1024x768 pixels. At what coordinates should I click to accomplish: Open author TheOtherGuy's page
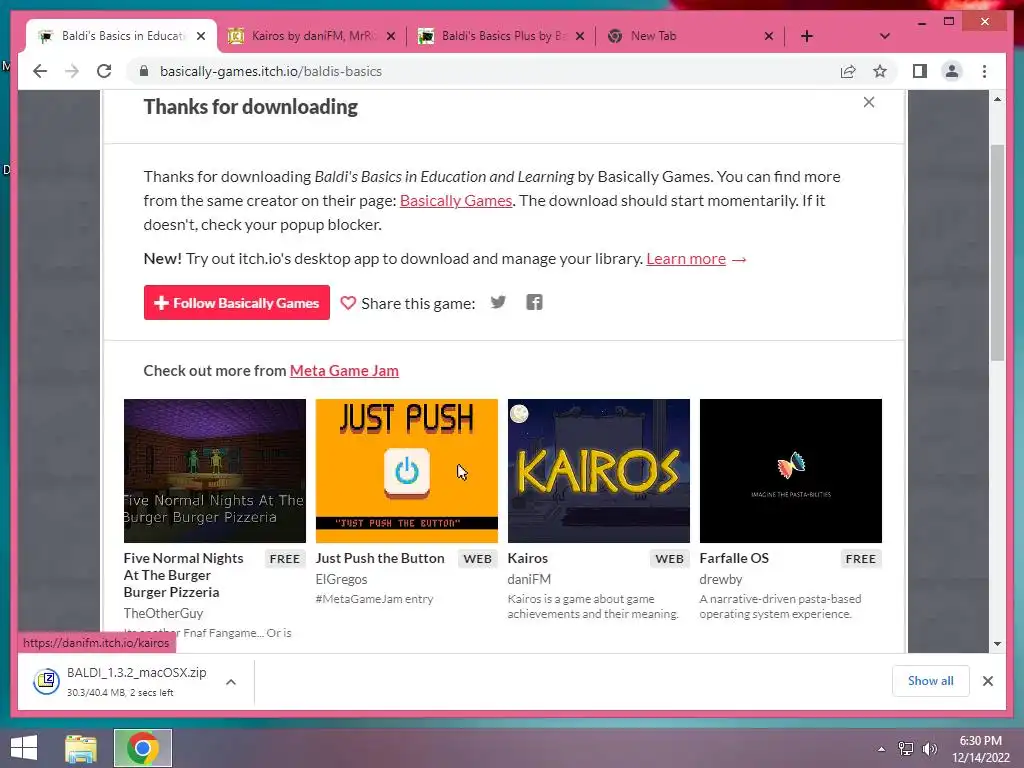[x=163, y=613]
